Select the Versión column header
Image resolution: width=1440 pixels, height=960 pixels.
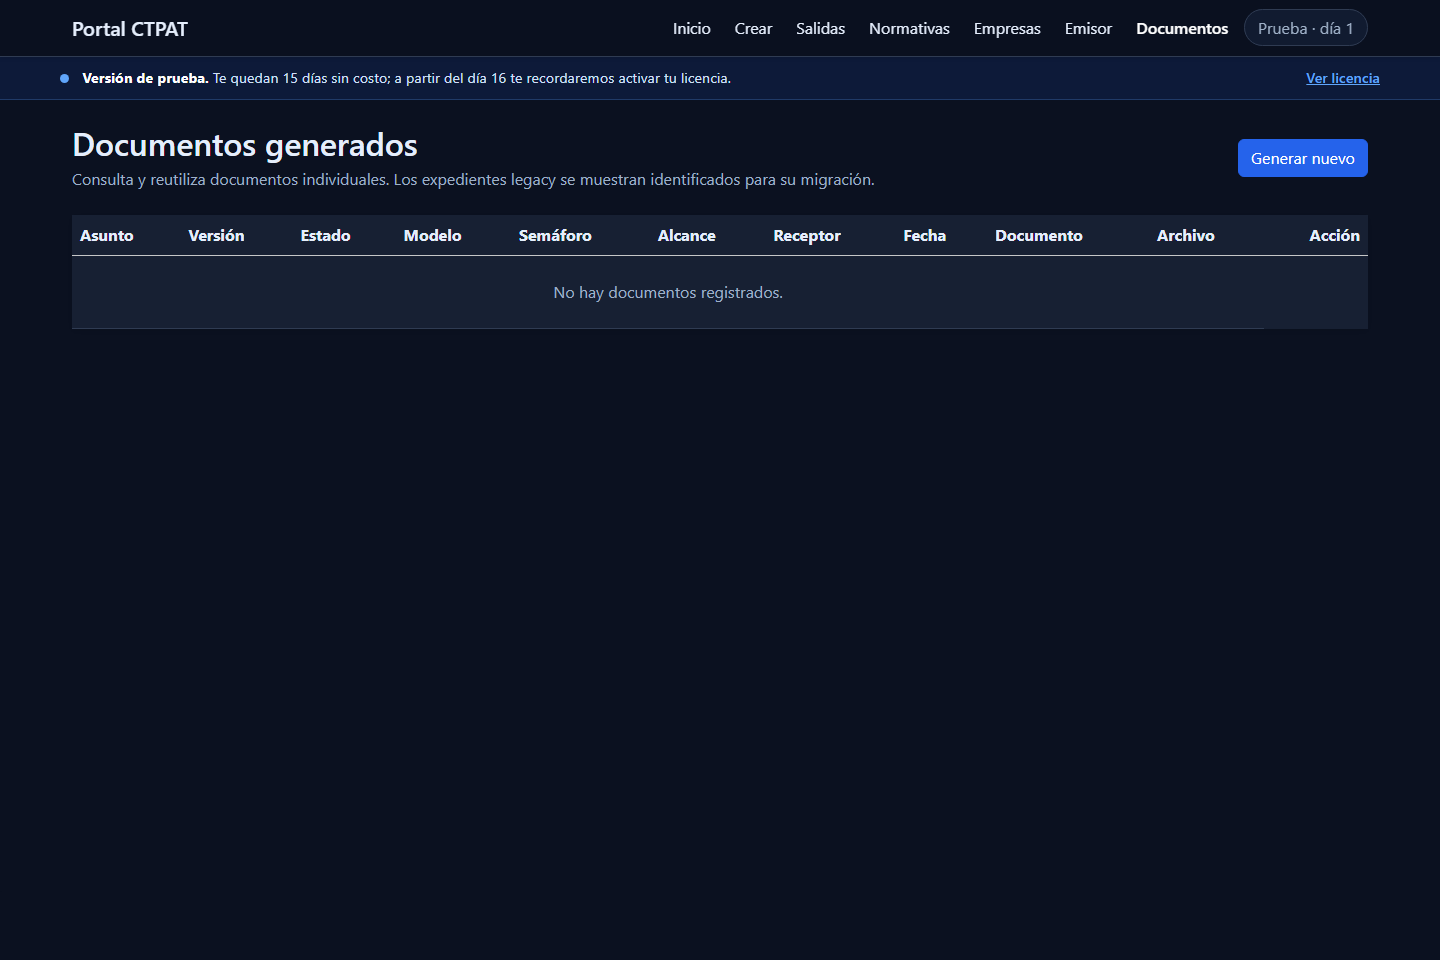click(x=216, y=236)
